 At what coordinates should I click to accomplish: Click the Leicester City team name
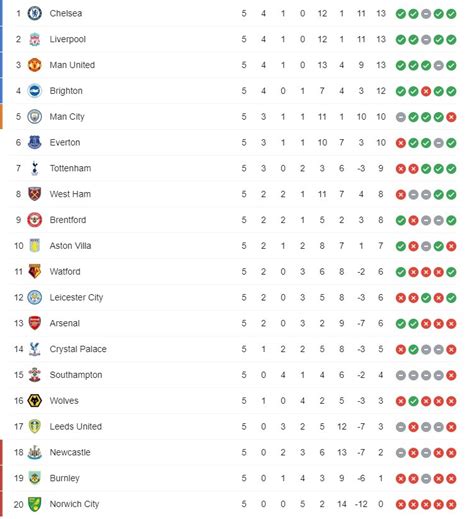(76, 297)
